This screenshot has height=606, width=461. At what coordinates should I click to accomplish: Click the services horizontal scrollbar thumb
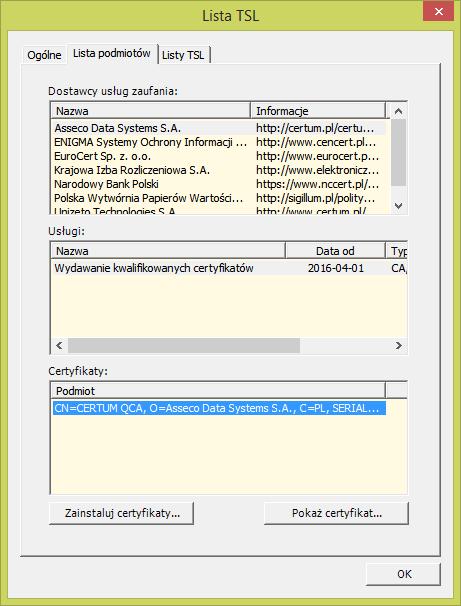point(184,346)
